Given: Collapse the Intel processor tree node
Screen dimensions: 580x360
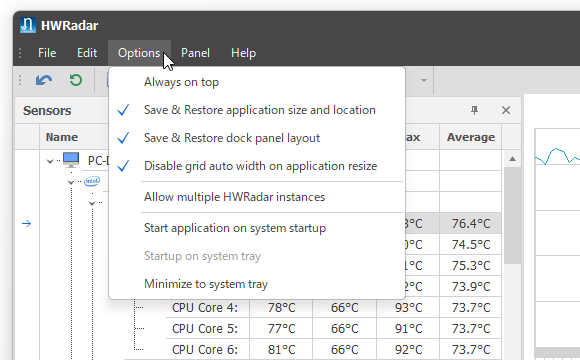Looking at the screenshot, I should click(x=71, y=182).
